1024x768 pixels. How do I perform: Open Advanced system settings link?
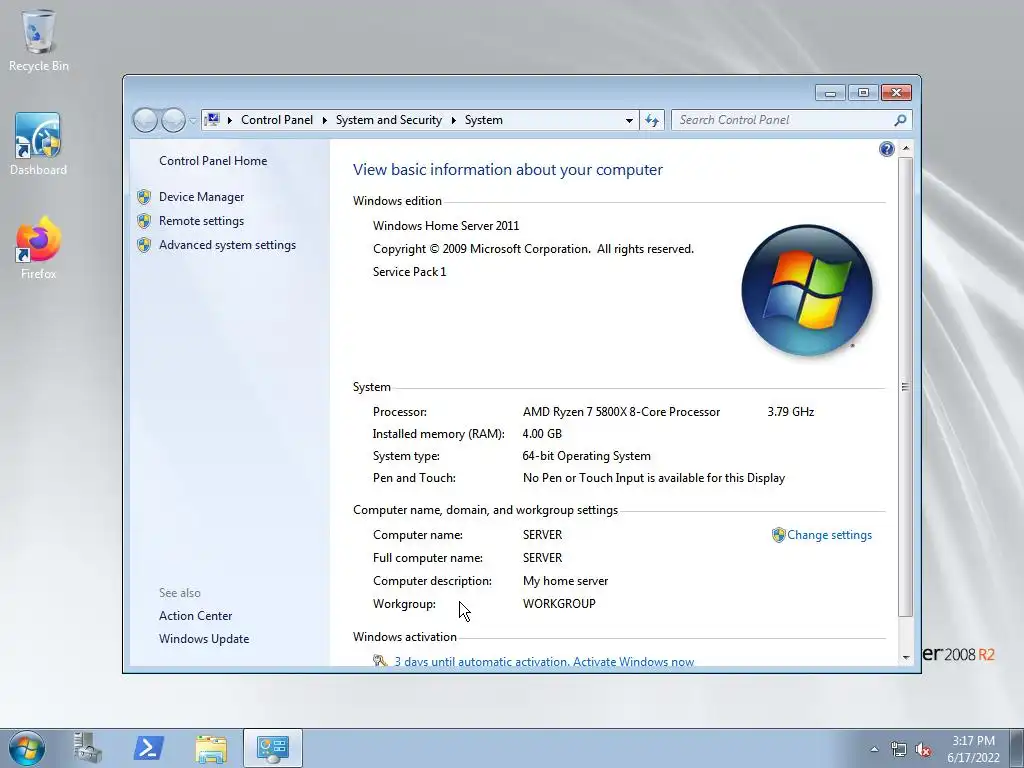coord(227,245)
